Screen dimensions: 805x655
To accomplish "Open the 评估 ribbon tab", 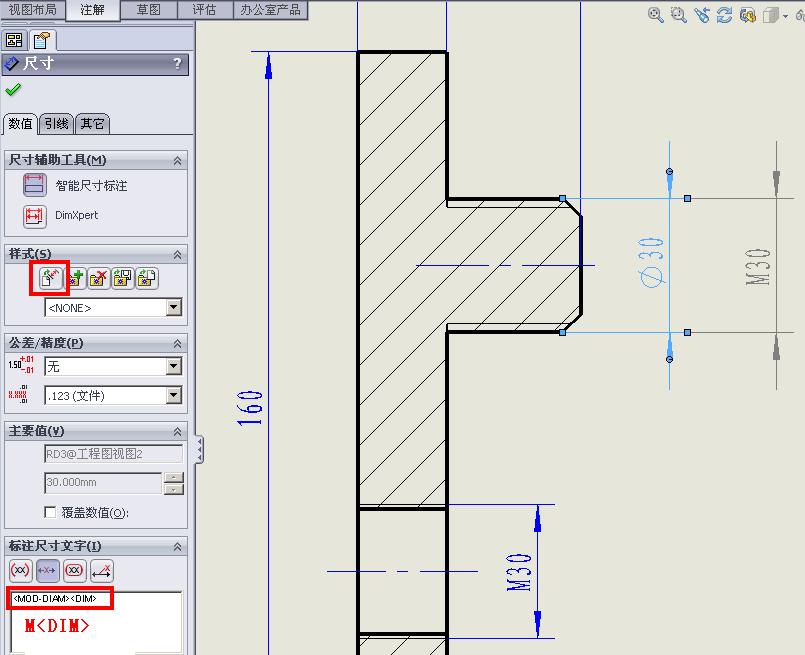I will pyautogui.click(x=205, y=10).
